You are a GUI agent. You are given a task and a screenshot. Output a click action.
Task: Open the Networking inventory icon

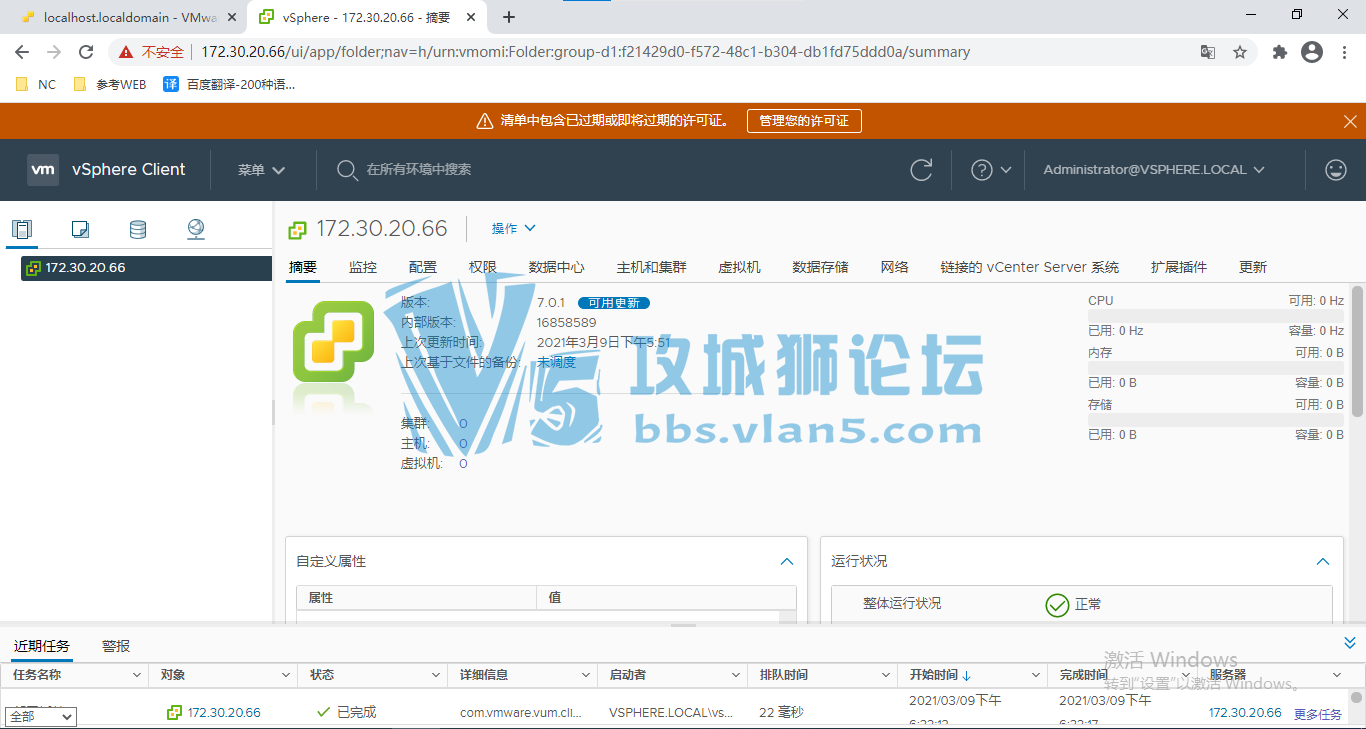tap(195, 229)
